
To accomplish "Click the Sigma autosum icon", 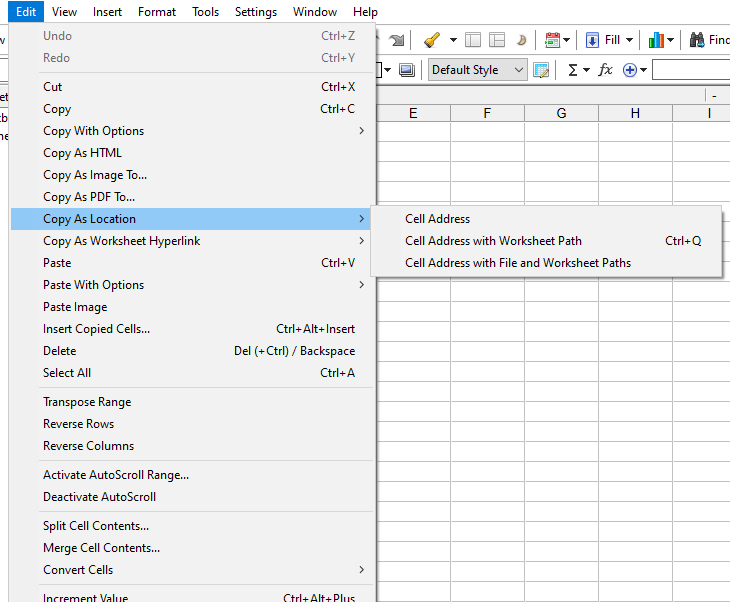I will pyautogui.click(x=573, y=70).
